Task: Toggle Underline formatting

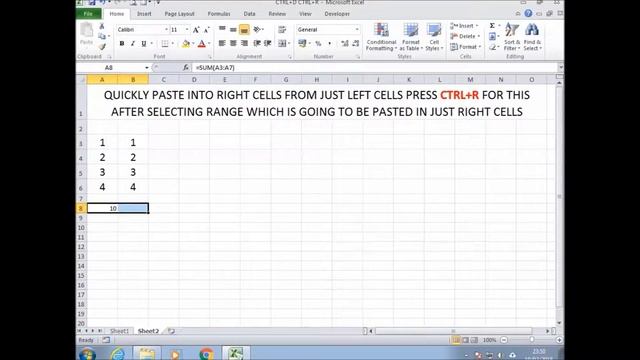Action: click(144, 44)
